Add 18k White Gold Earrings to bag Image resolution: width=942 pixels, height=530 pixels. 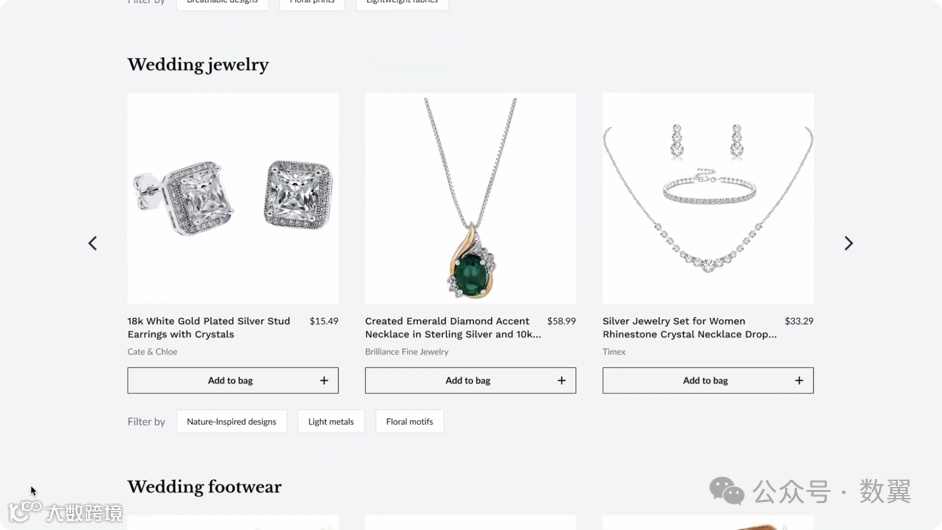(x=232, y=380)
